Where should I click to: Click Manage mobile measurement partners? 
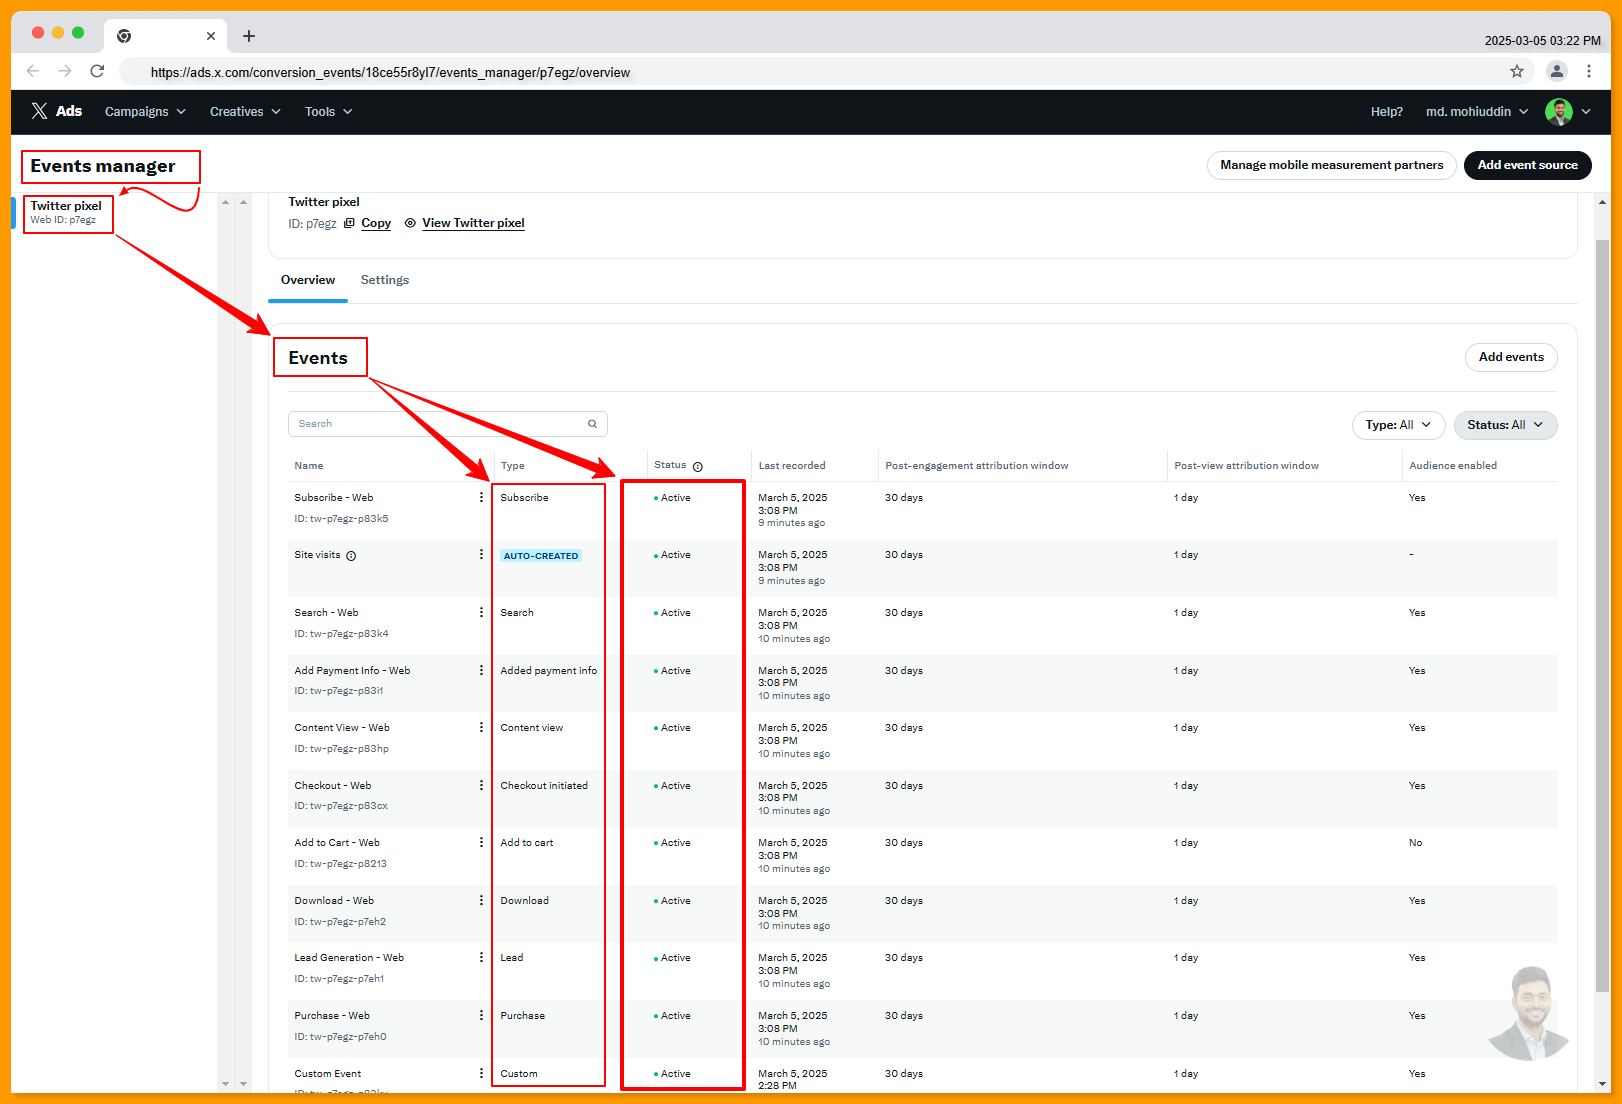[1331, 165]
